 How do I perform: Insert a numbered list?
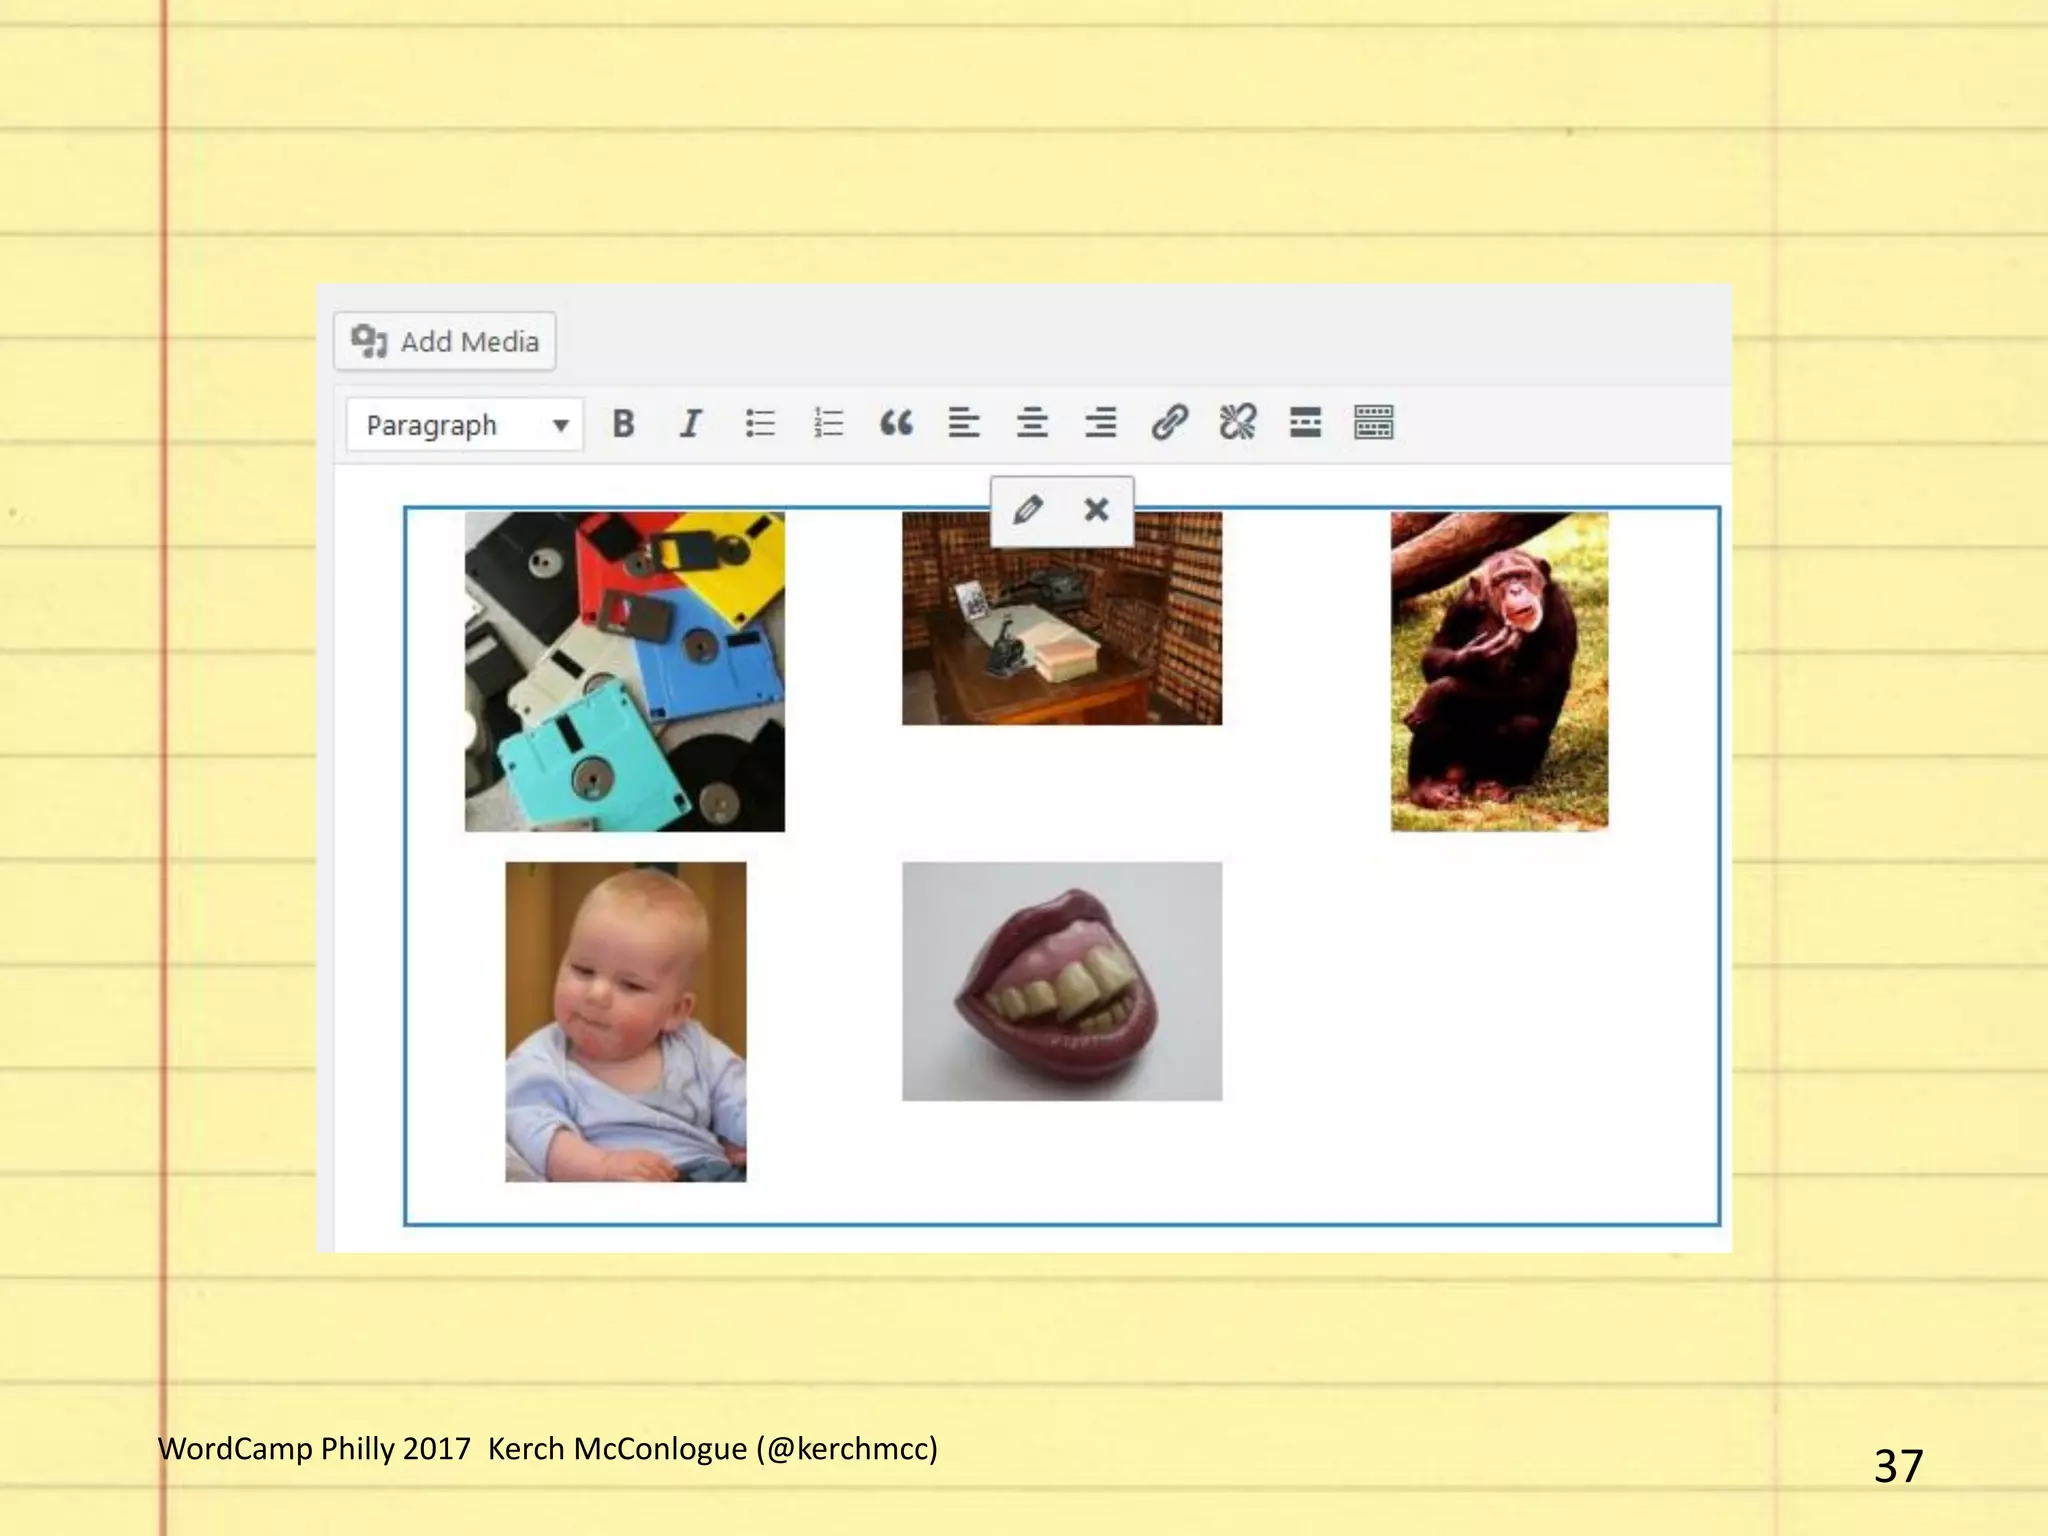coord(828,424)
